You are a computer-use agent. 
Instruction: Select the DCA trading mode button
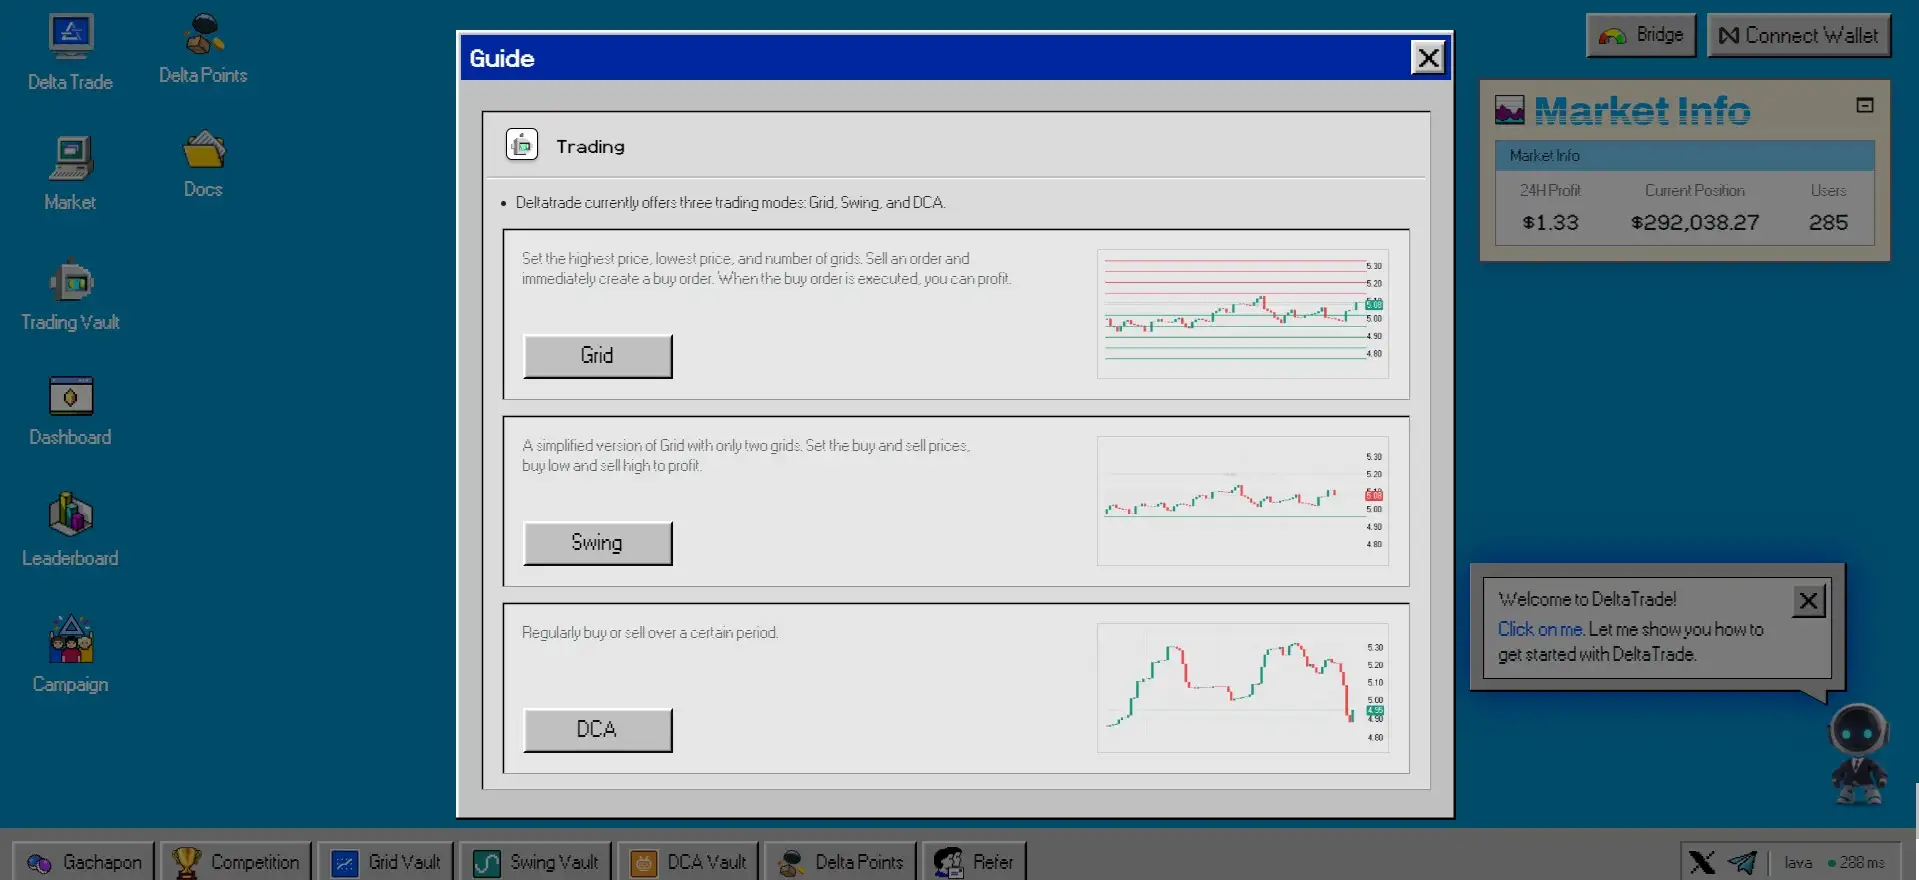pos(597,730)
